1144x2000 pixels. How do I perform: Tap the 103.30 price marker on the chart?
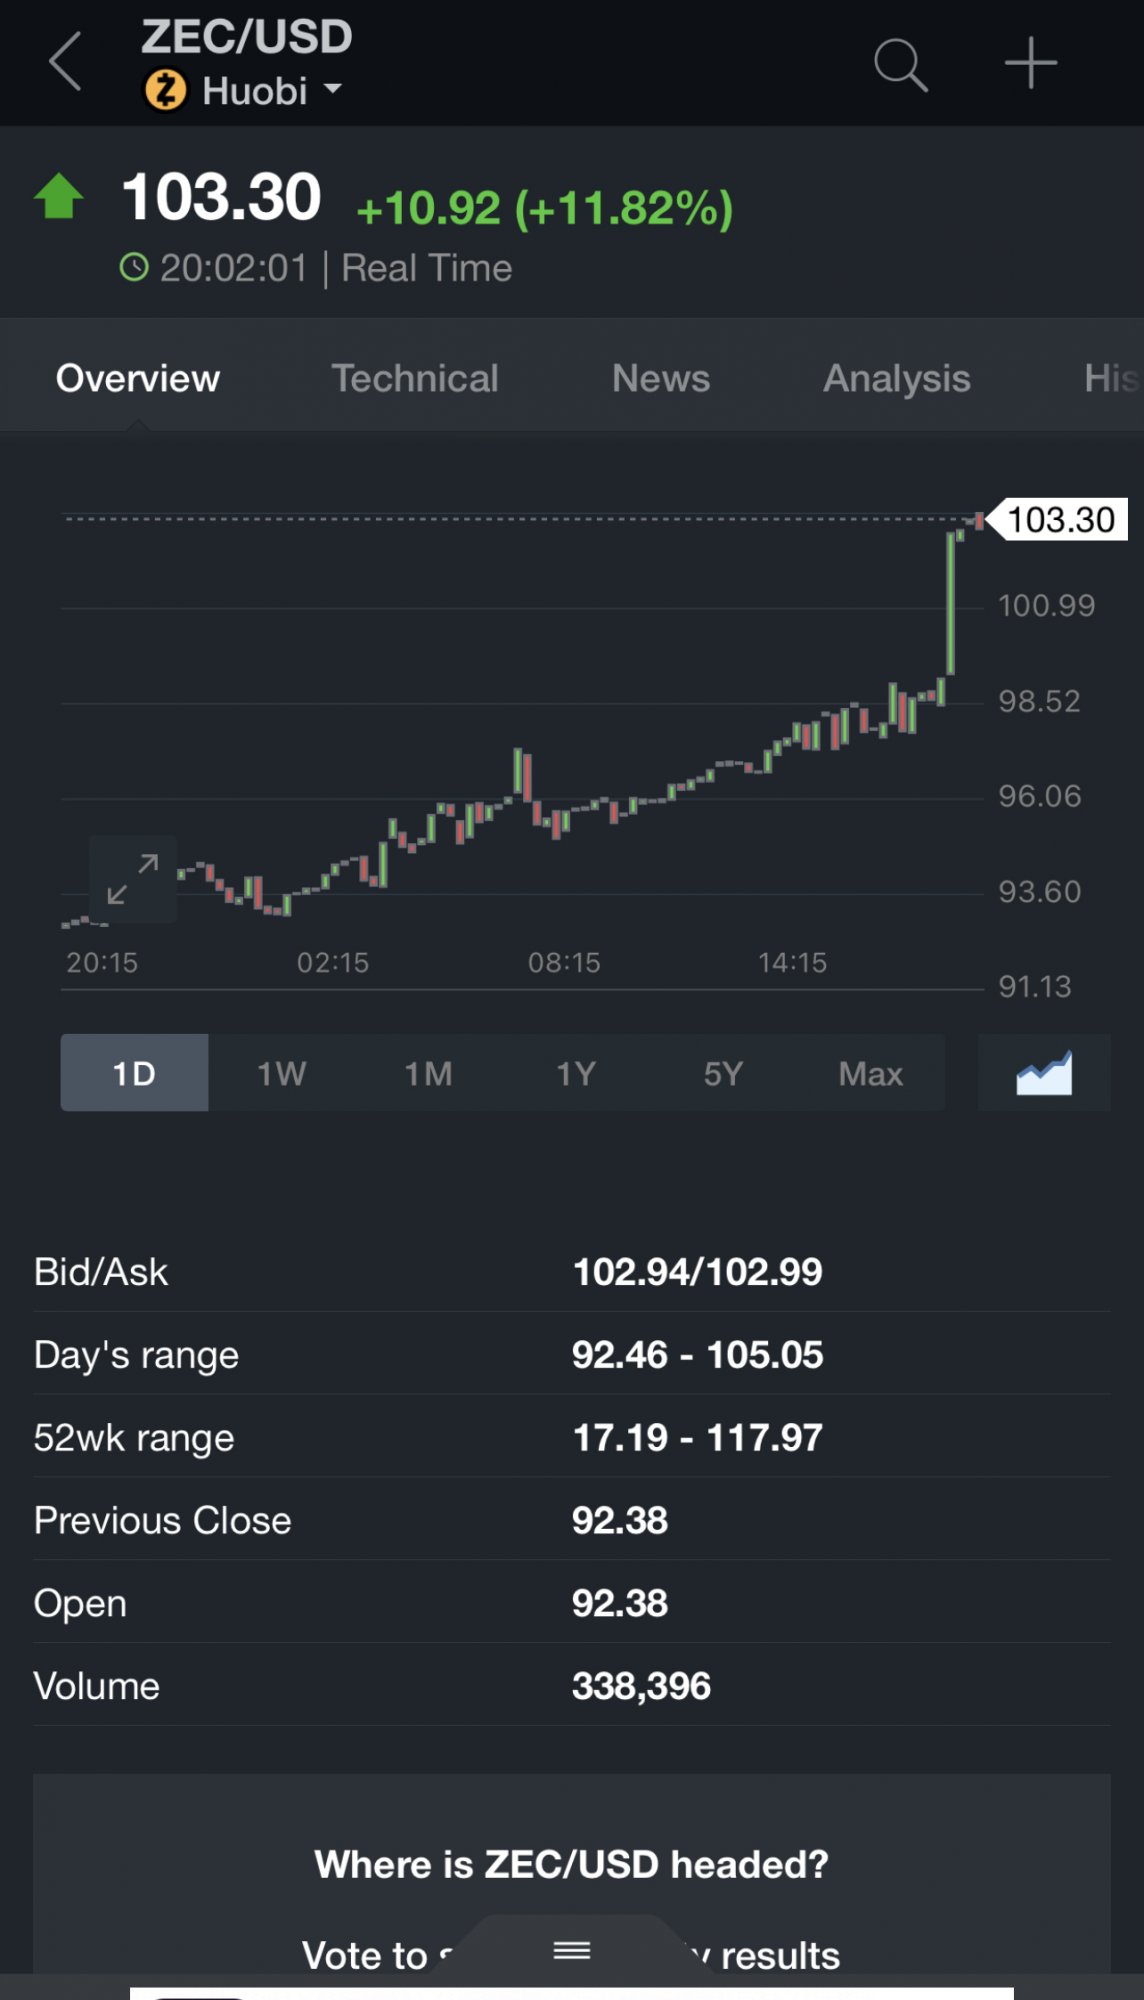pos(1060,520)
